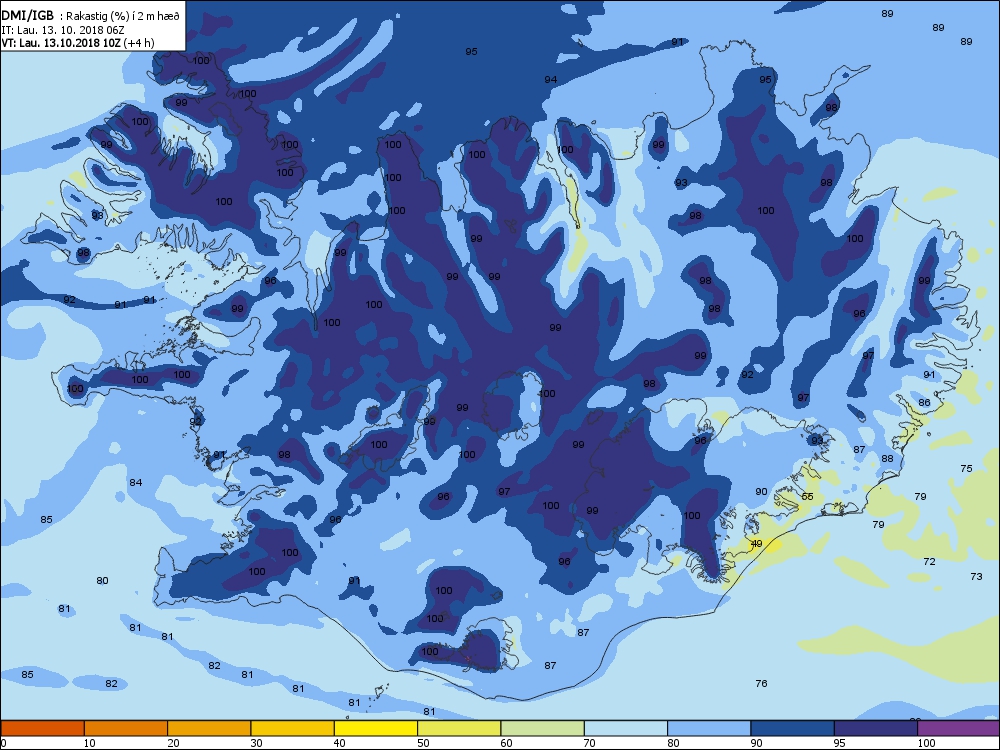
Task: Click the 'VT: Lau. 13.10.2018 10Z (+4 h)' line
Action: pyautogui.click(x=78, y=43)
